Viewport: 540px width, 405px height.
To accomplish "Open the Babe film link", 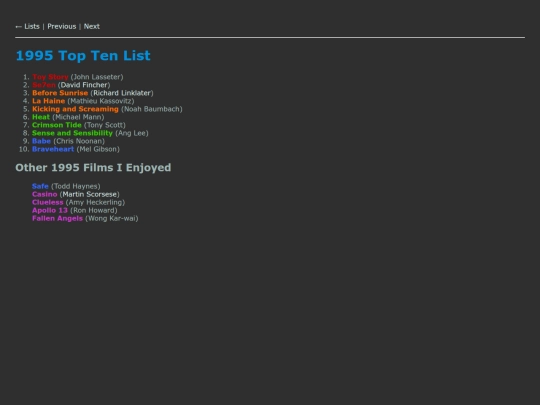I will coord(41,141).
